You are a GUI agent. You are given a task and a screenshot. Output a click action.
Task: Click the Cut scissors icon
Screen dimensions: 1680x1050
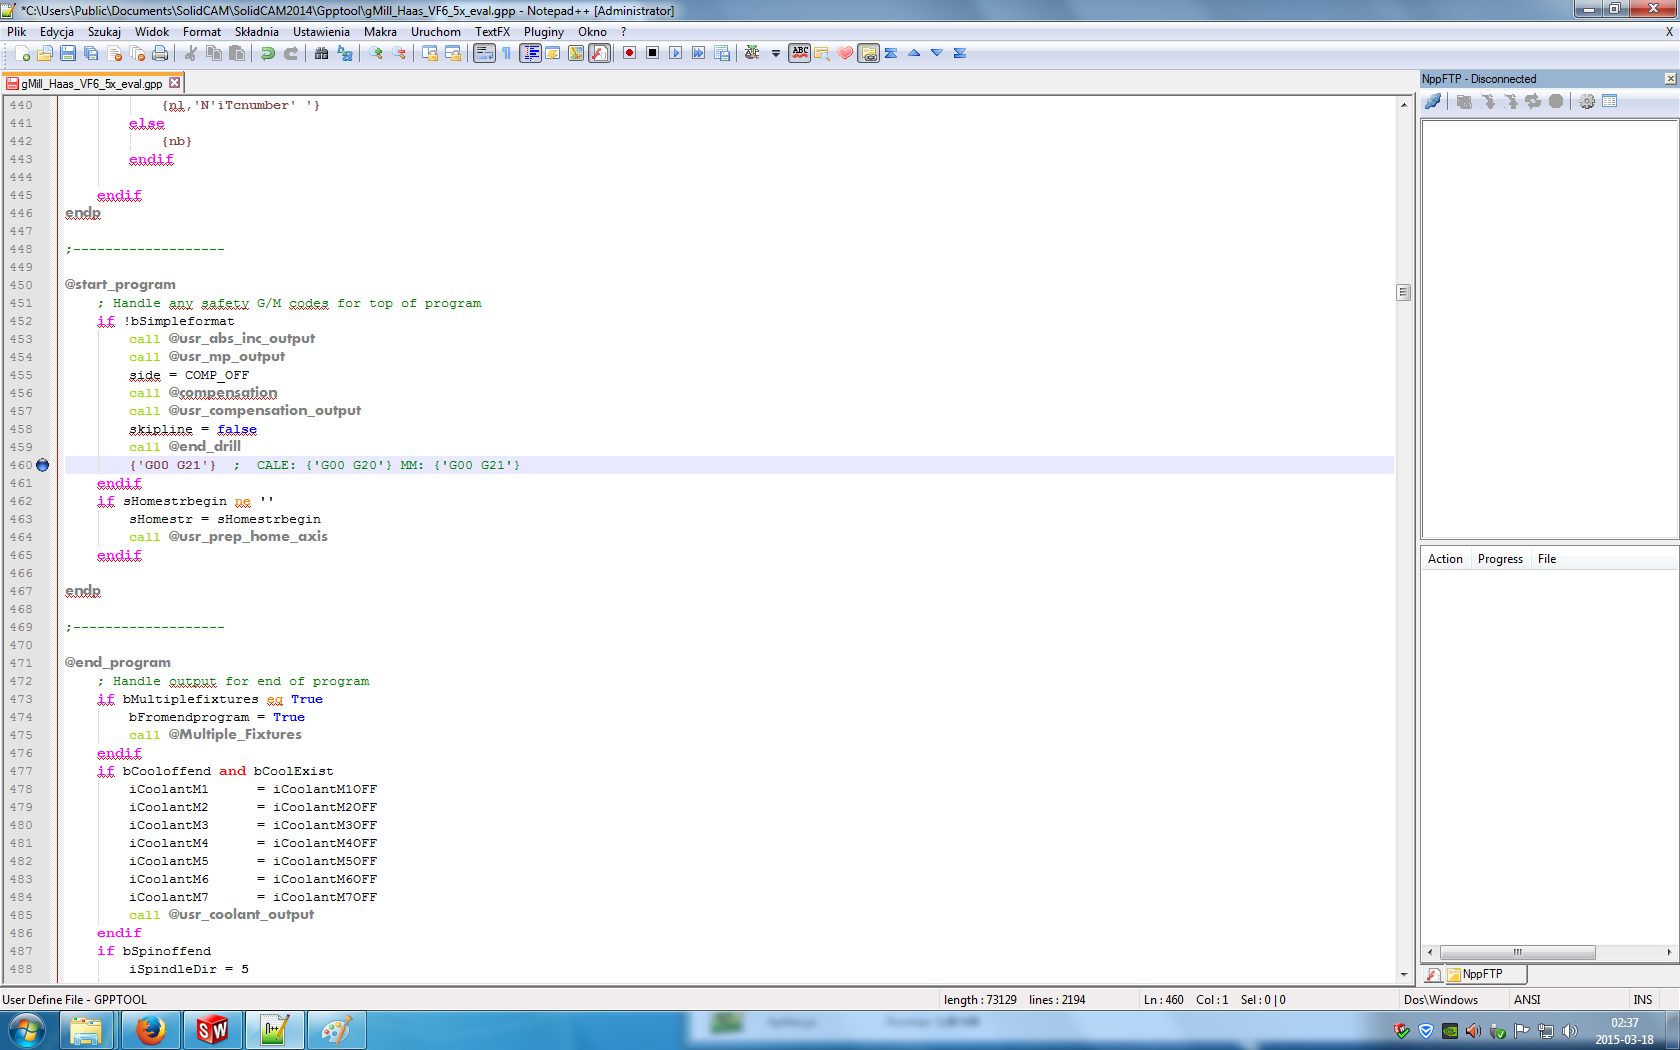[x=191, y=53]
